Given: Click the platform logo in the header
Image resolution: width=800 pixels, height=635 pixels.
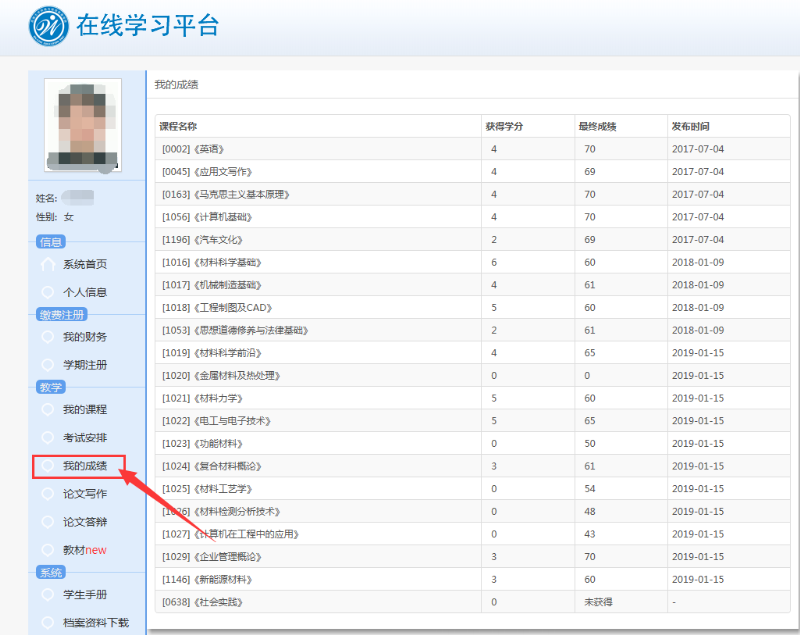Looking at the screenshot, I should click(x=49, y=27).
